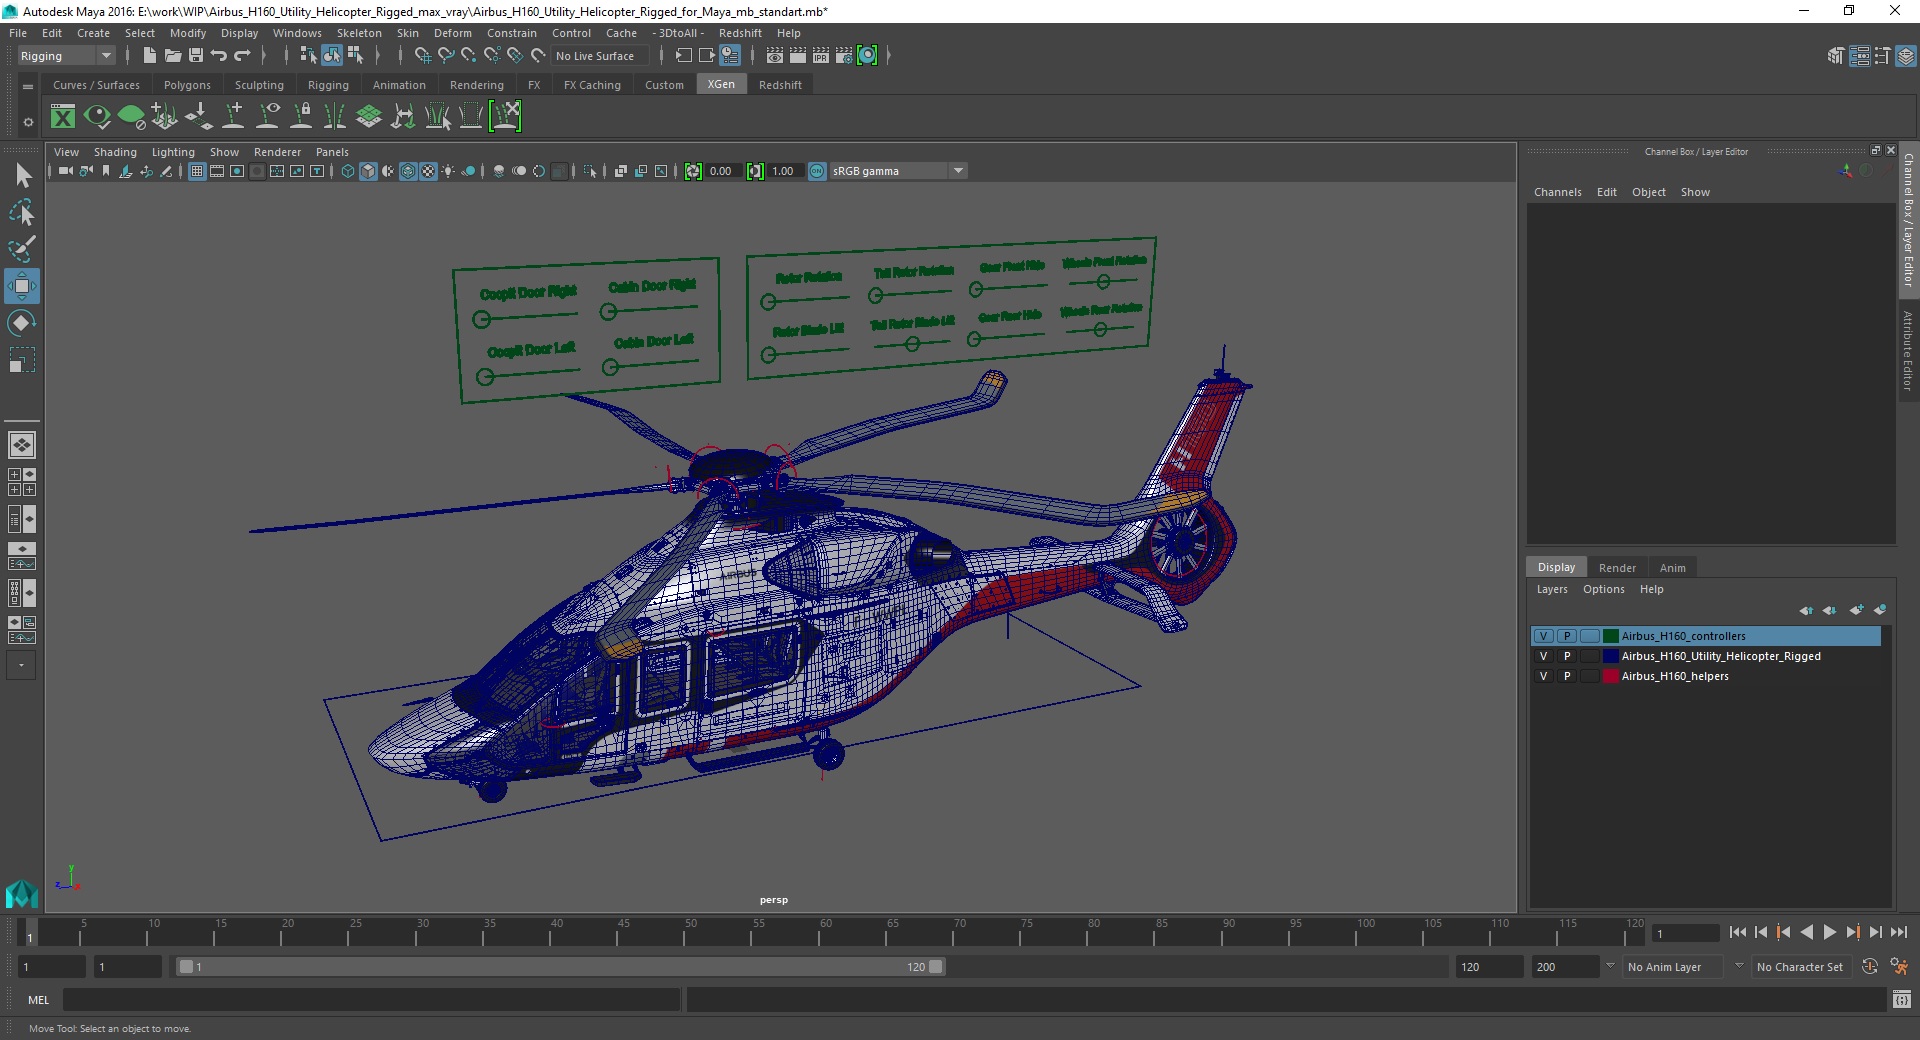Select the Paint Selection tool in toolbox
The width and height of the screenshot is (1920, 1040).
[21, 249]
